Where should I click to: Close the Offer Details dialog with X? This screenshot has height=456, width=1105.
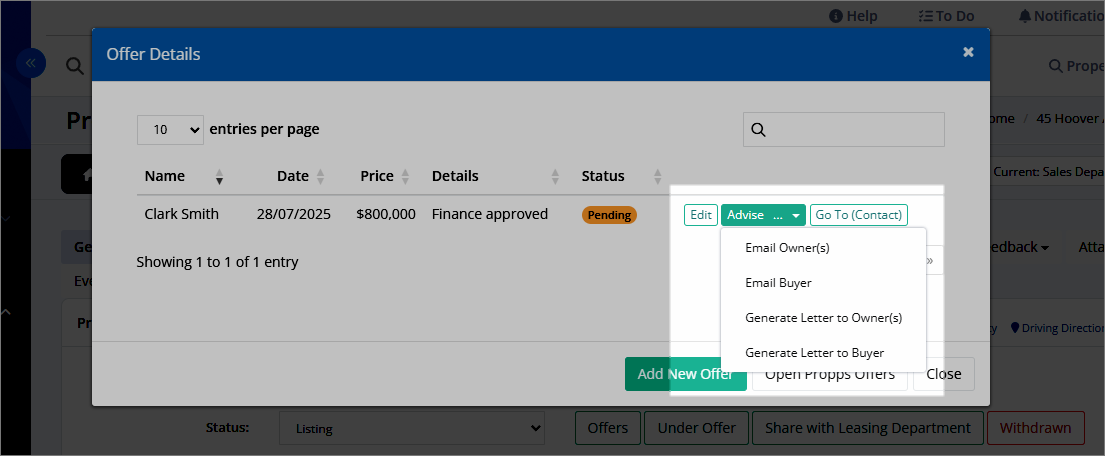point(968,52)
